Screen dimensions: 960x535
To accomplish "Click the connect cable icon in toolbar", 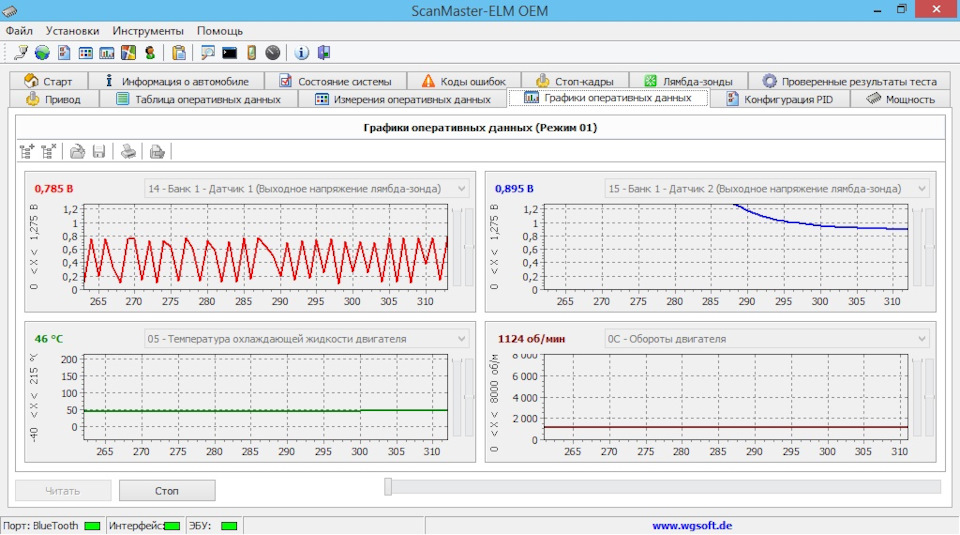I will [21, 52].
